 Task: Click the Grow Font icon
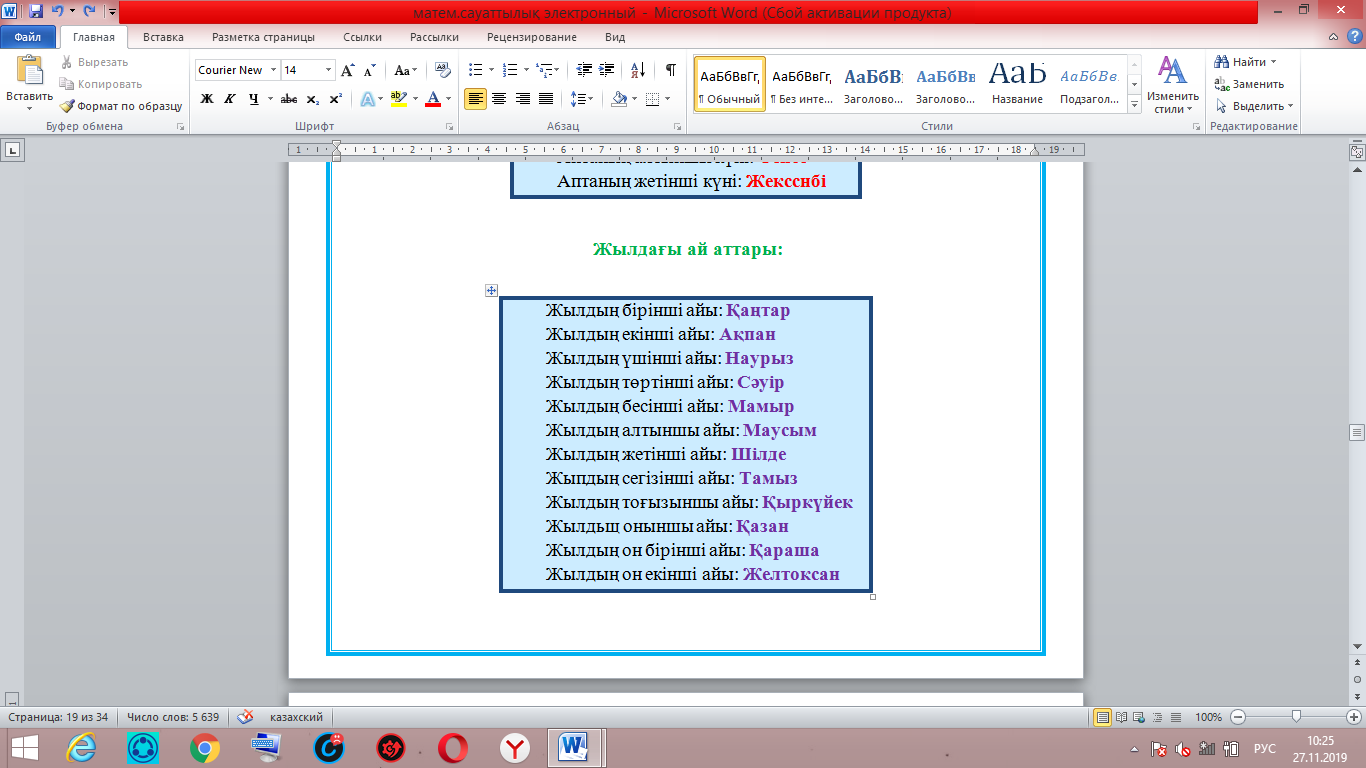click(347, 70)
